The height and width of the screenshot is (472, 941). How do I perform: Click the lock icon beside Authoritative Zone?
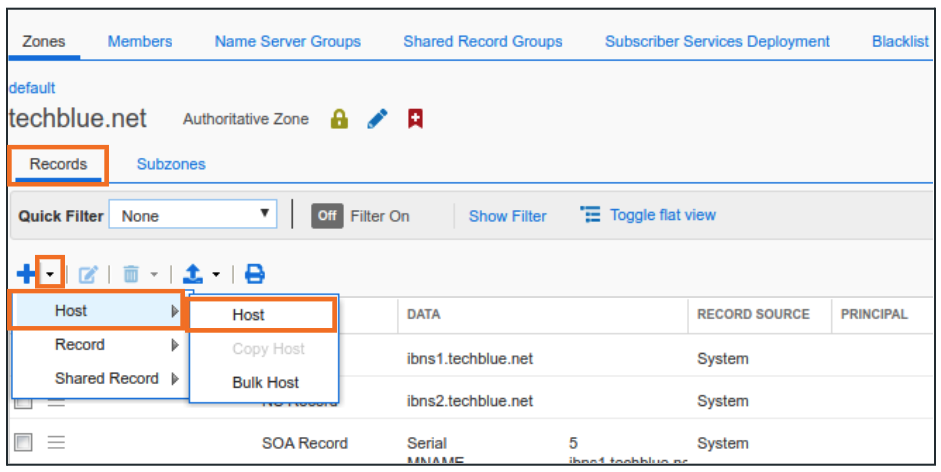339,119
